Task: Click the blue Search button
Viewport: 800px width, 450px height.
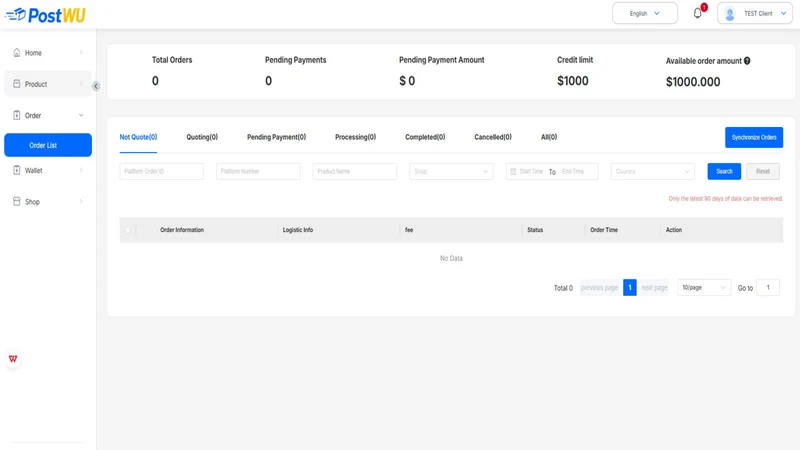Action: pyautogui.click(x=724, y=171)
